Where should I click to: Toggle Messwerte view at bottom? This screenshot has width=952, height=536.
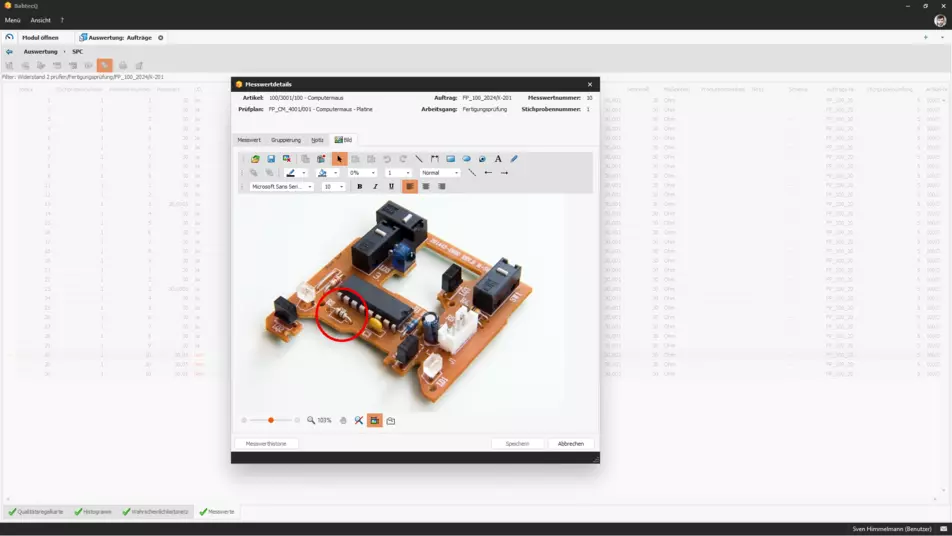click(217, 512)
